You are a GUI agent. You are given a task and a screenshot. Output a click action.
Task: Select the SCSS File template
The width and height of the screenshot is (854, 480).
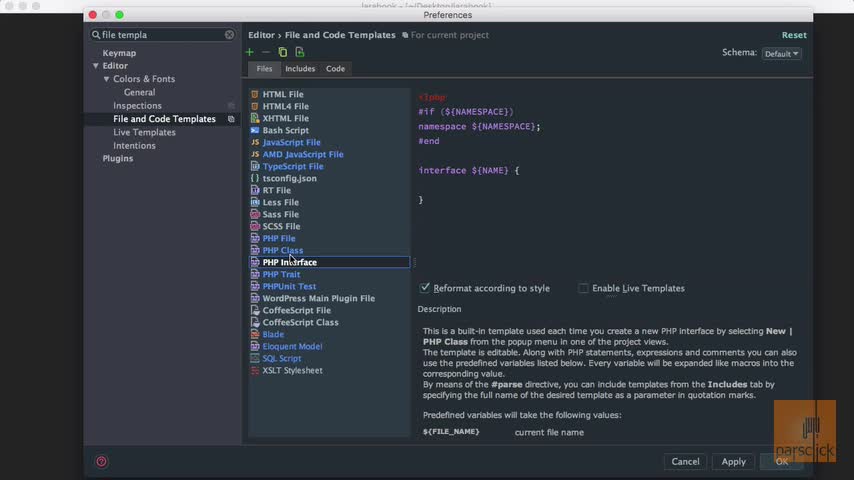tap(281, 226)
